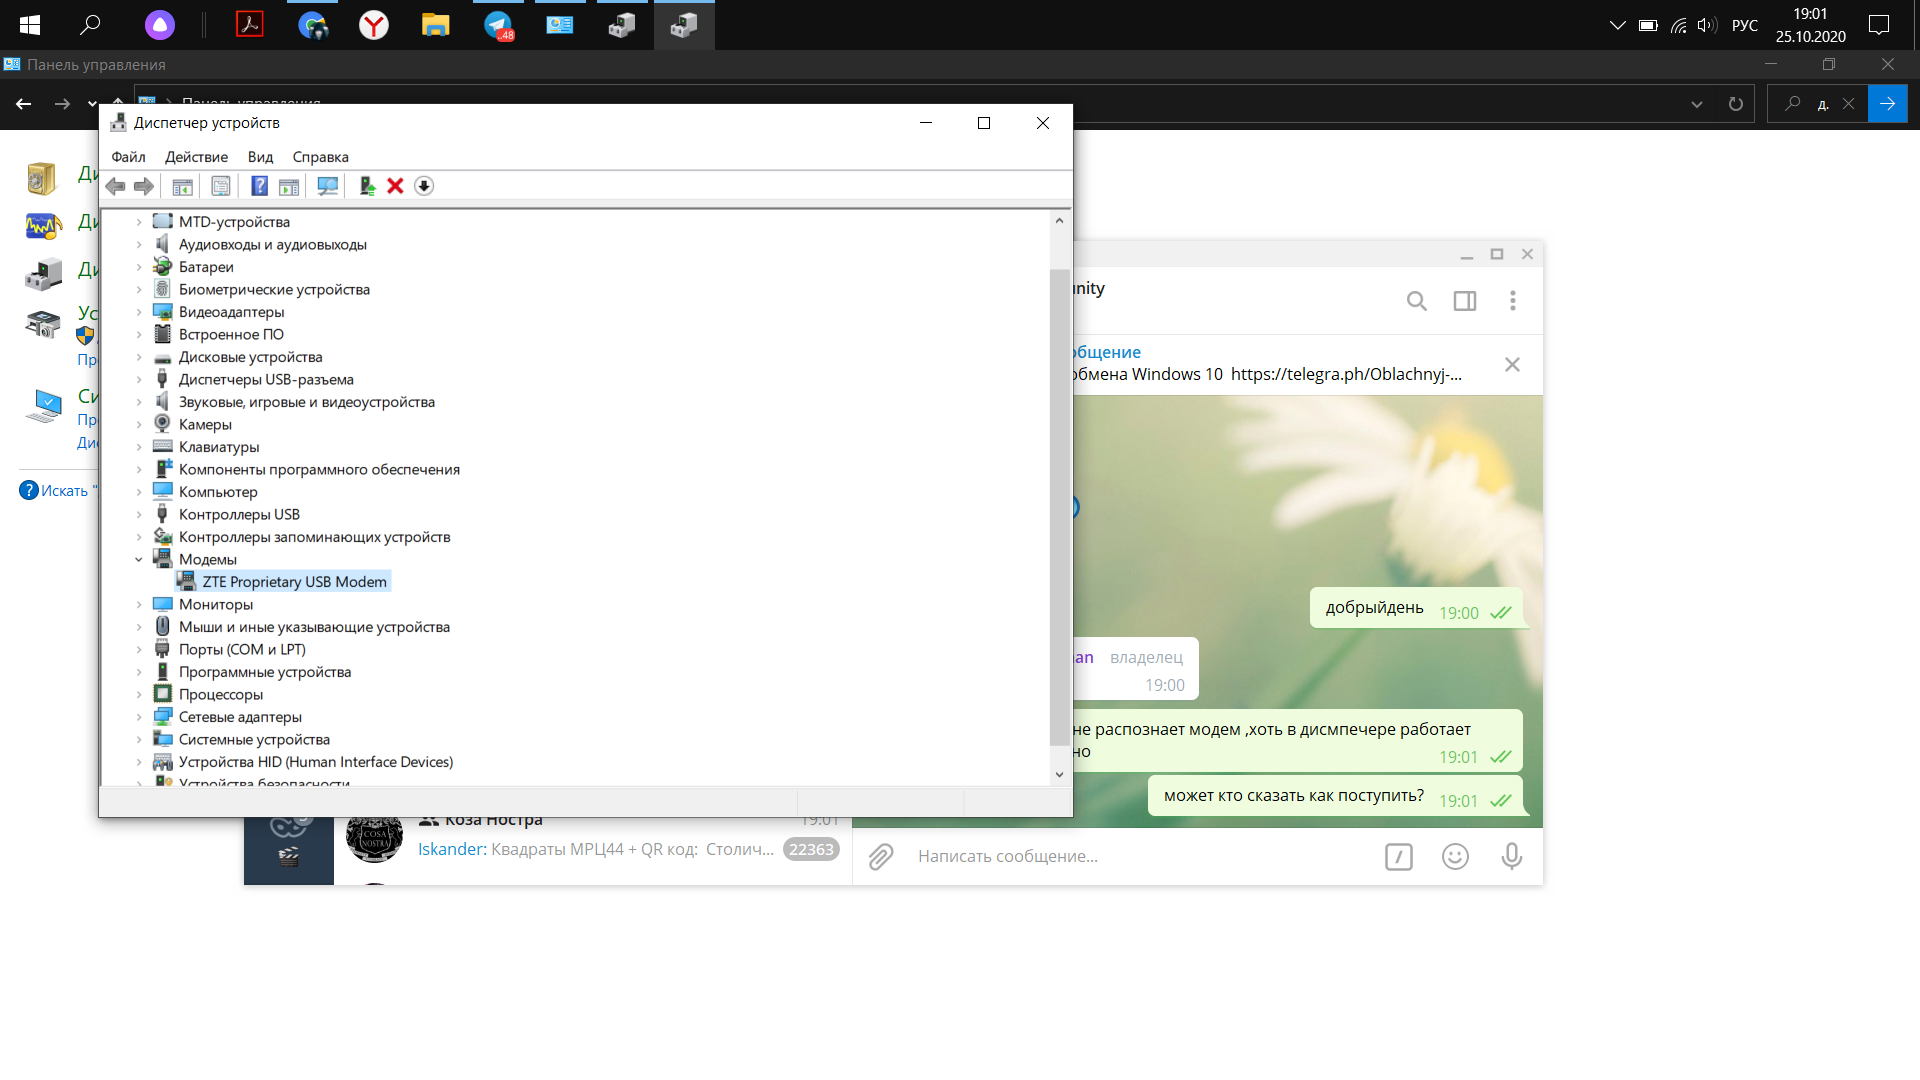
Task: Click the Device Manager vertical scrollbar thumb
Action: pyautogui.click(x=1059, y=507)
